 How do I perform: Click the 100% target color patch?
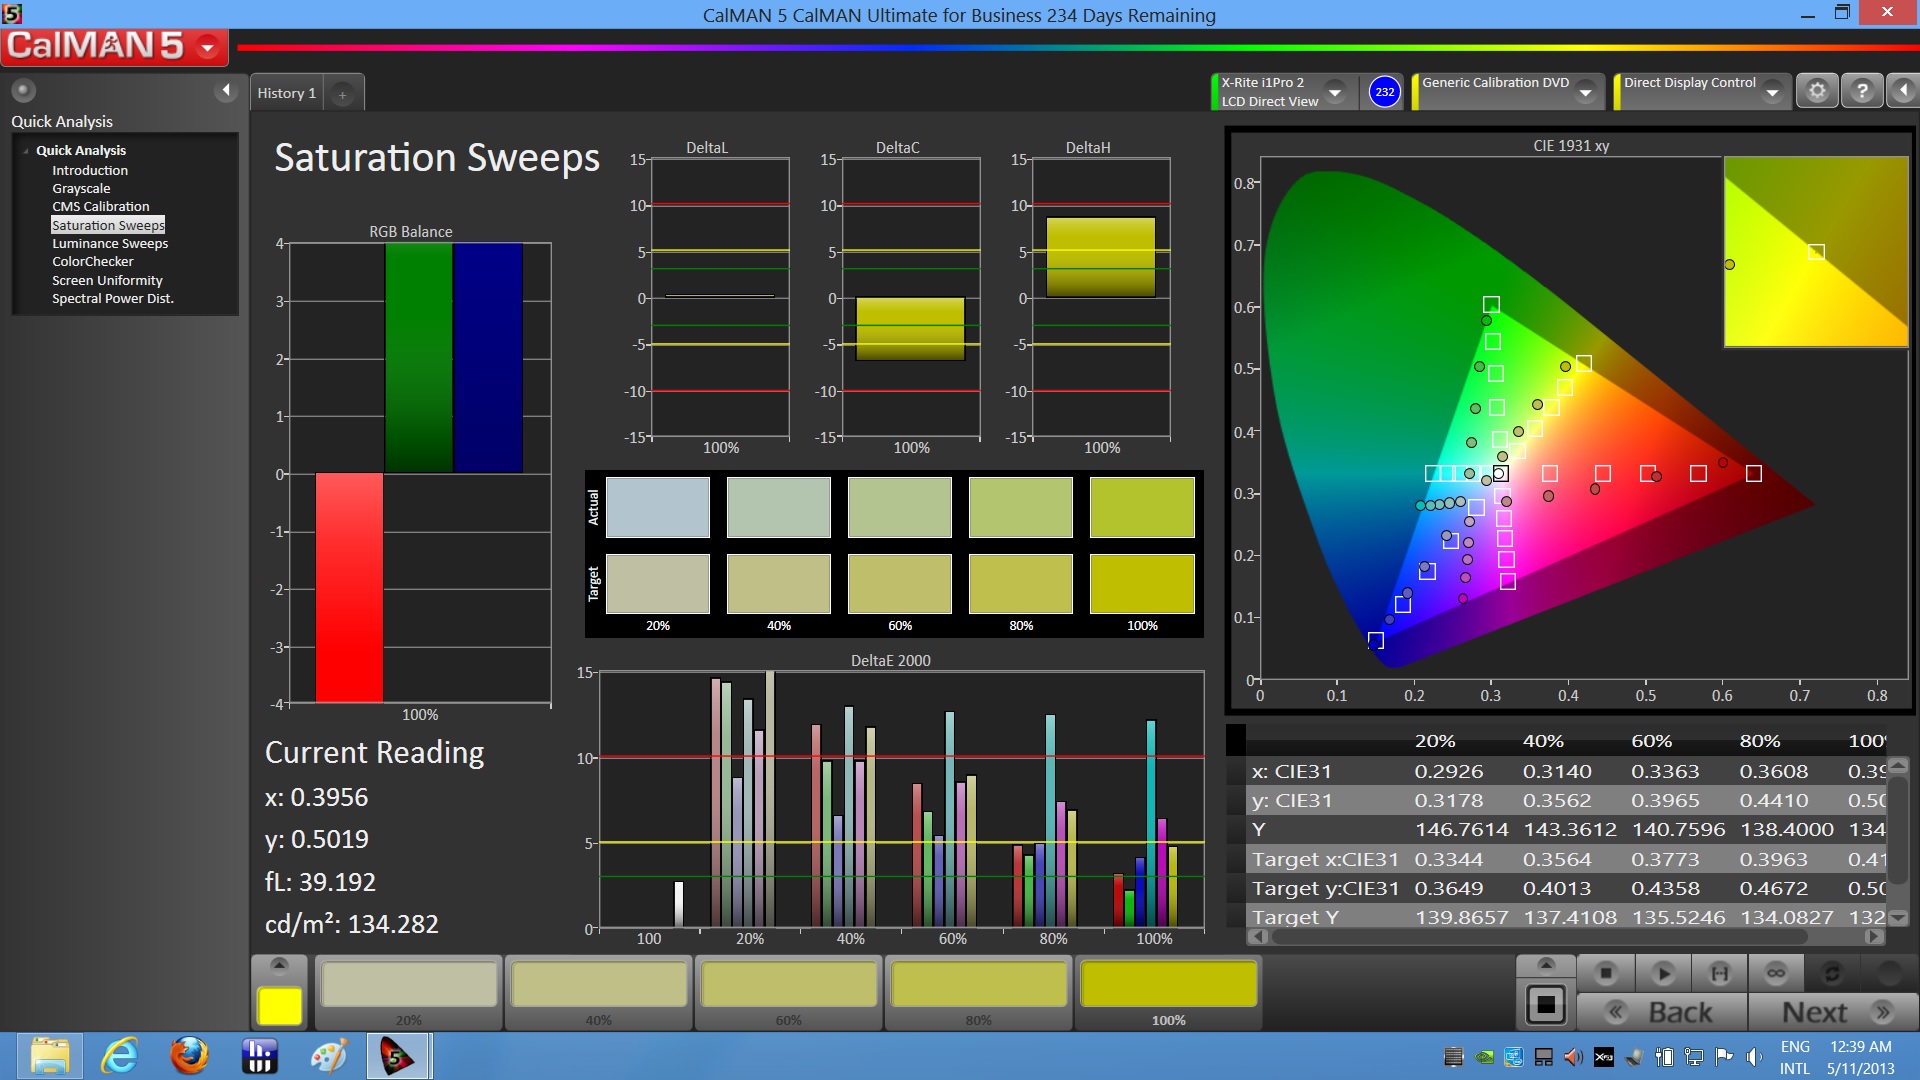click(1142, 584)
